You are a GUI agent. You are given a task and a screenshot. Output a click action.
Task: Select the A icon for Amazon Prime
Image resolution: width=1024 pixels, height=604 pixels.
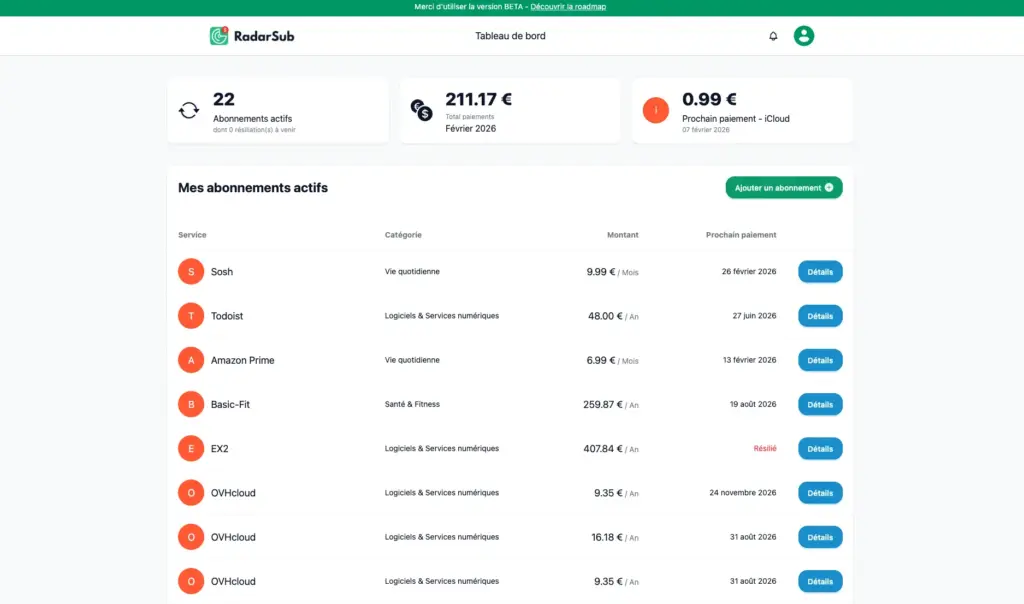(x=190, y=360)
